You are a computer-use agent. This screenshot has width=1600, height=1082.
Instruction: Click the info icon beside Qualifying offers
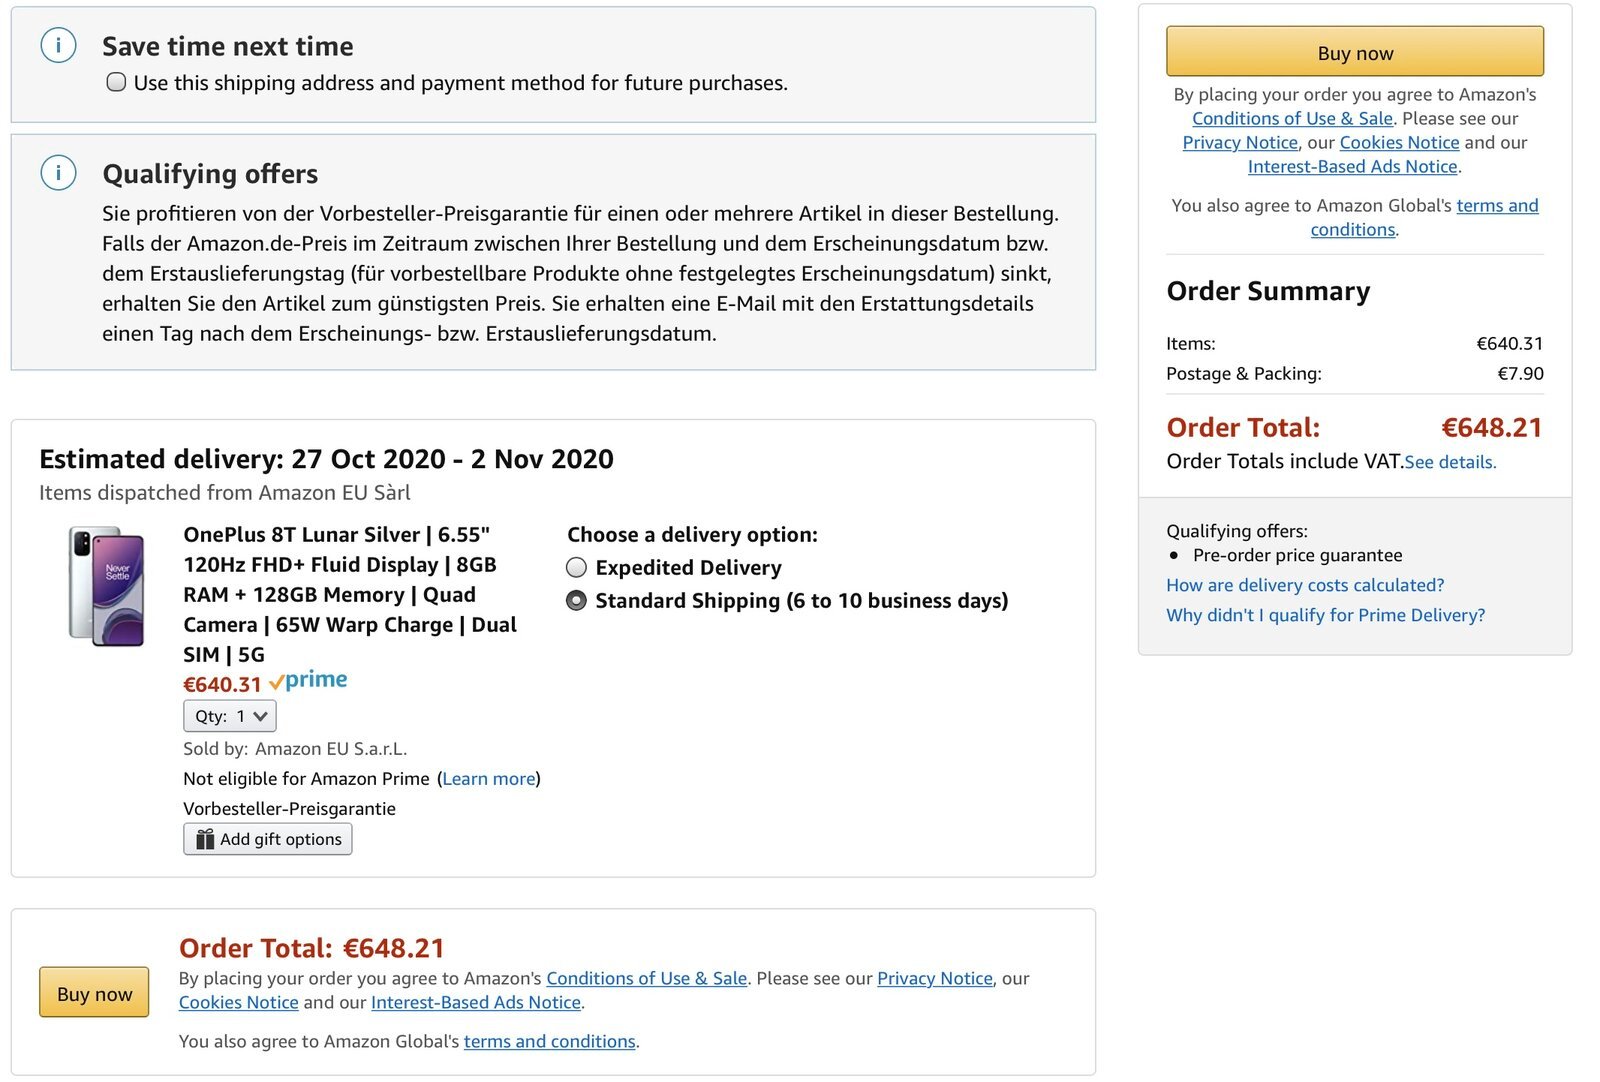(x=58, y=173)
